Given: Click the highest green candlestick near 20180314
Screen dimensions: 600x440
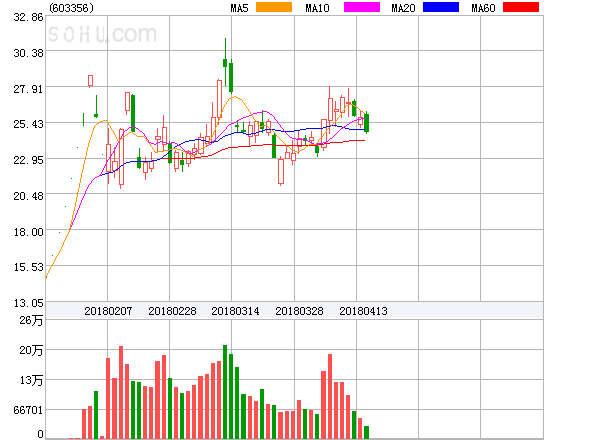Looking at the screenshot, I should tap(225, 62).
